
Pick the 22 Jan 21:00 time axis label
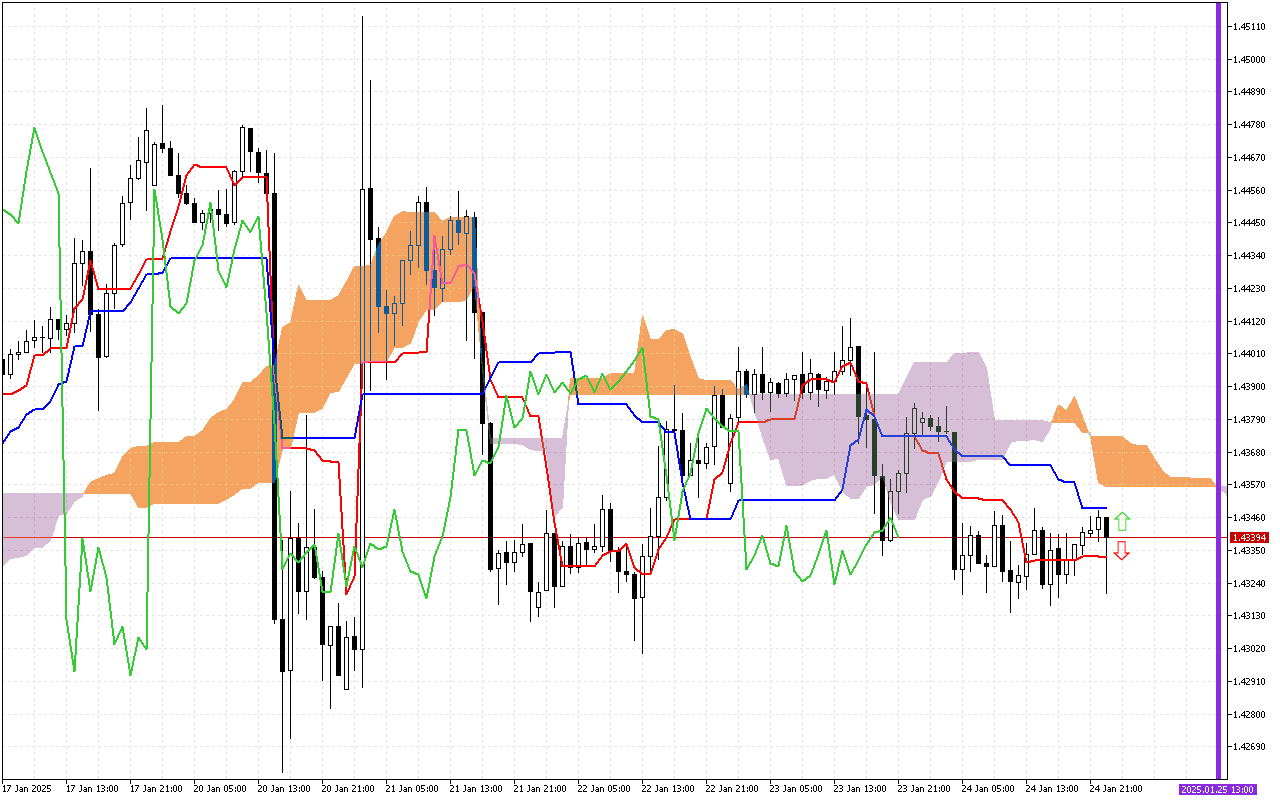731,789
